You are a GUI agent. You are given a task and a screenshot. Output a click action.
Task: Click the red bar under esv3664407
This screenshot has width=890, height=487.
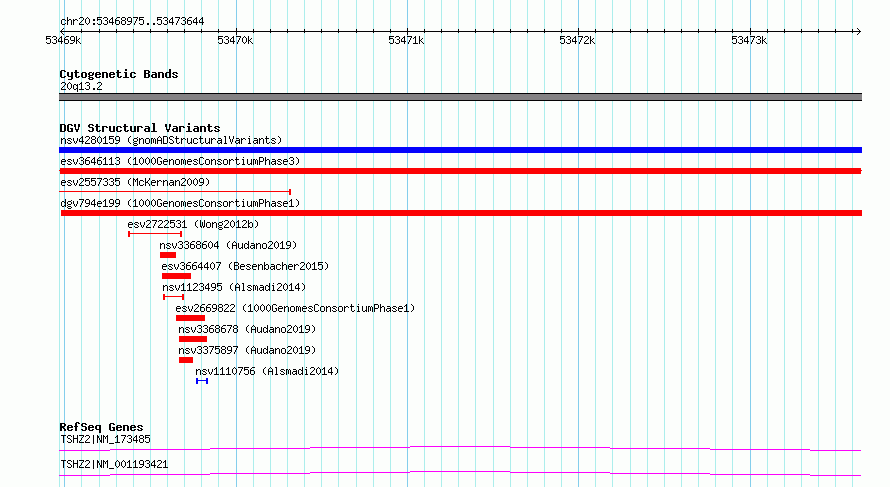click(177, 276)
